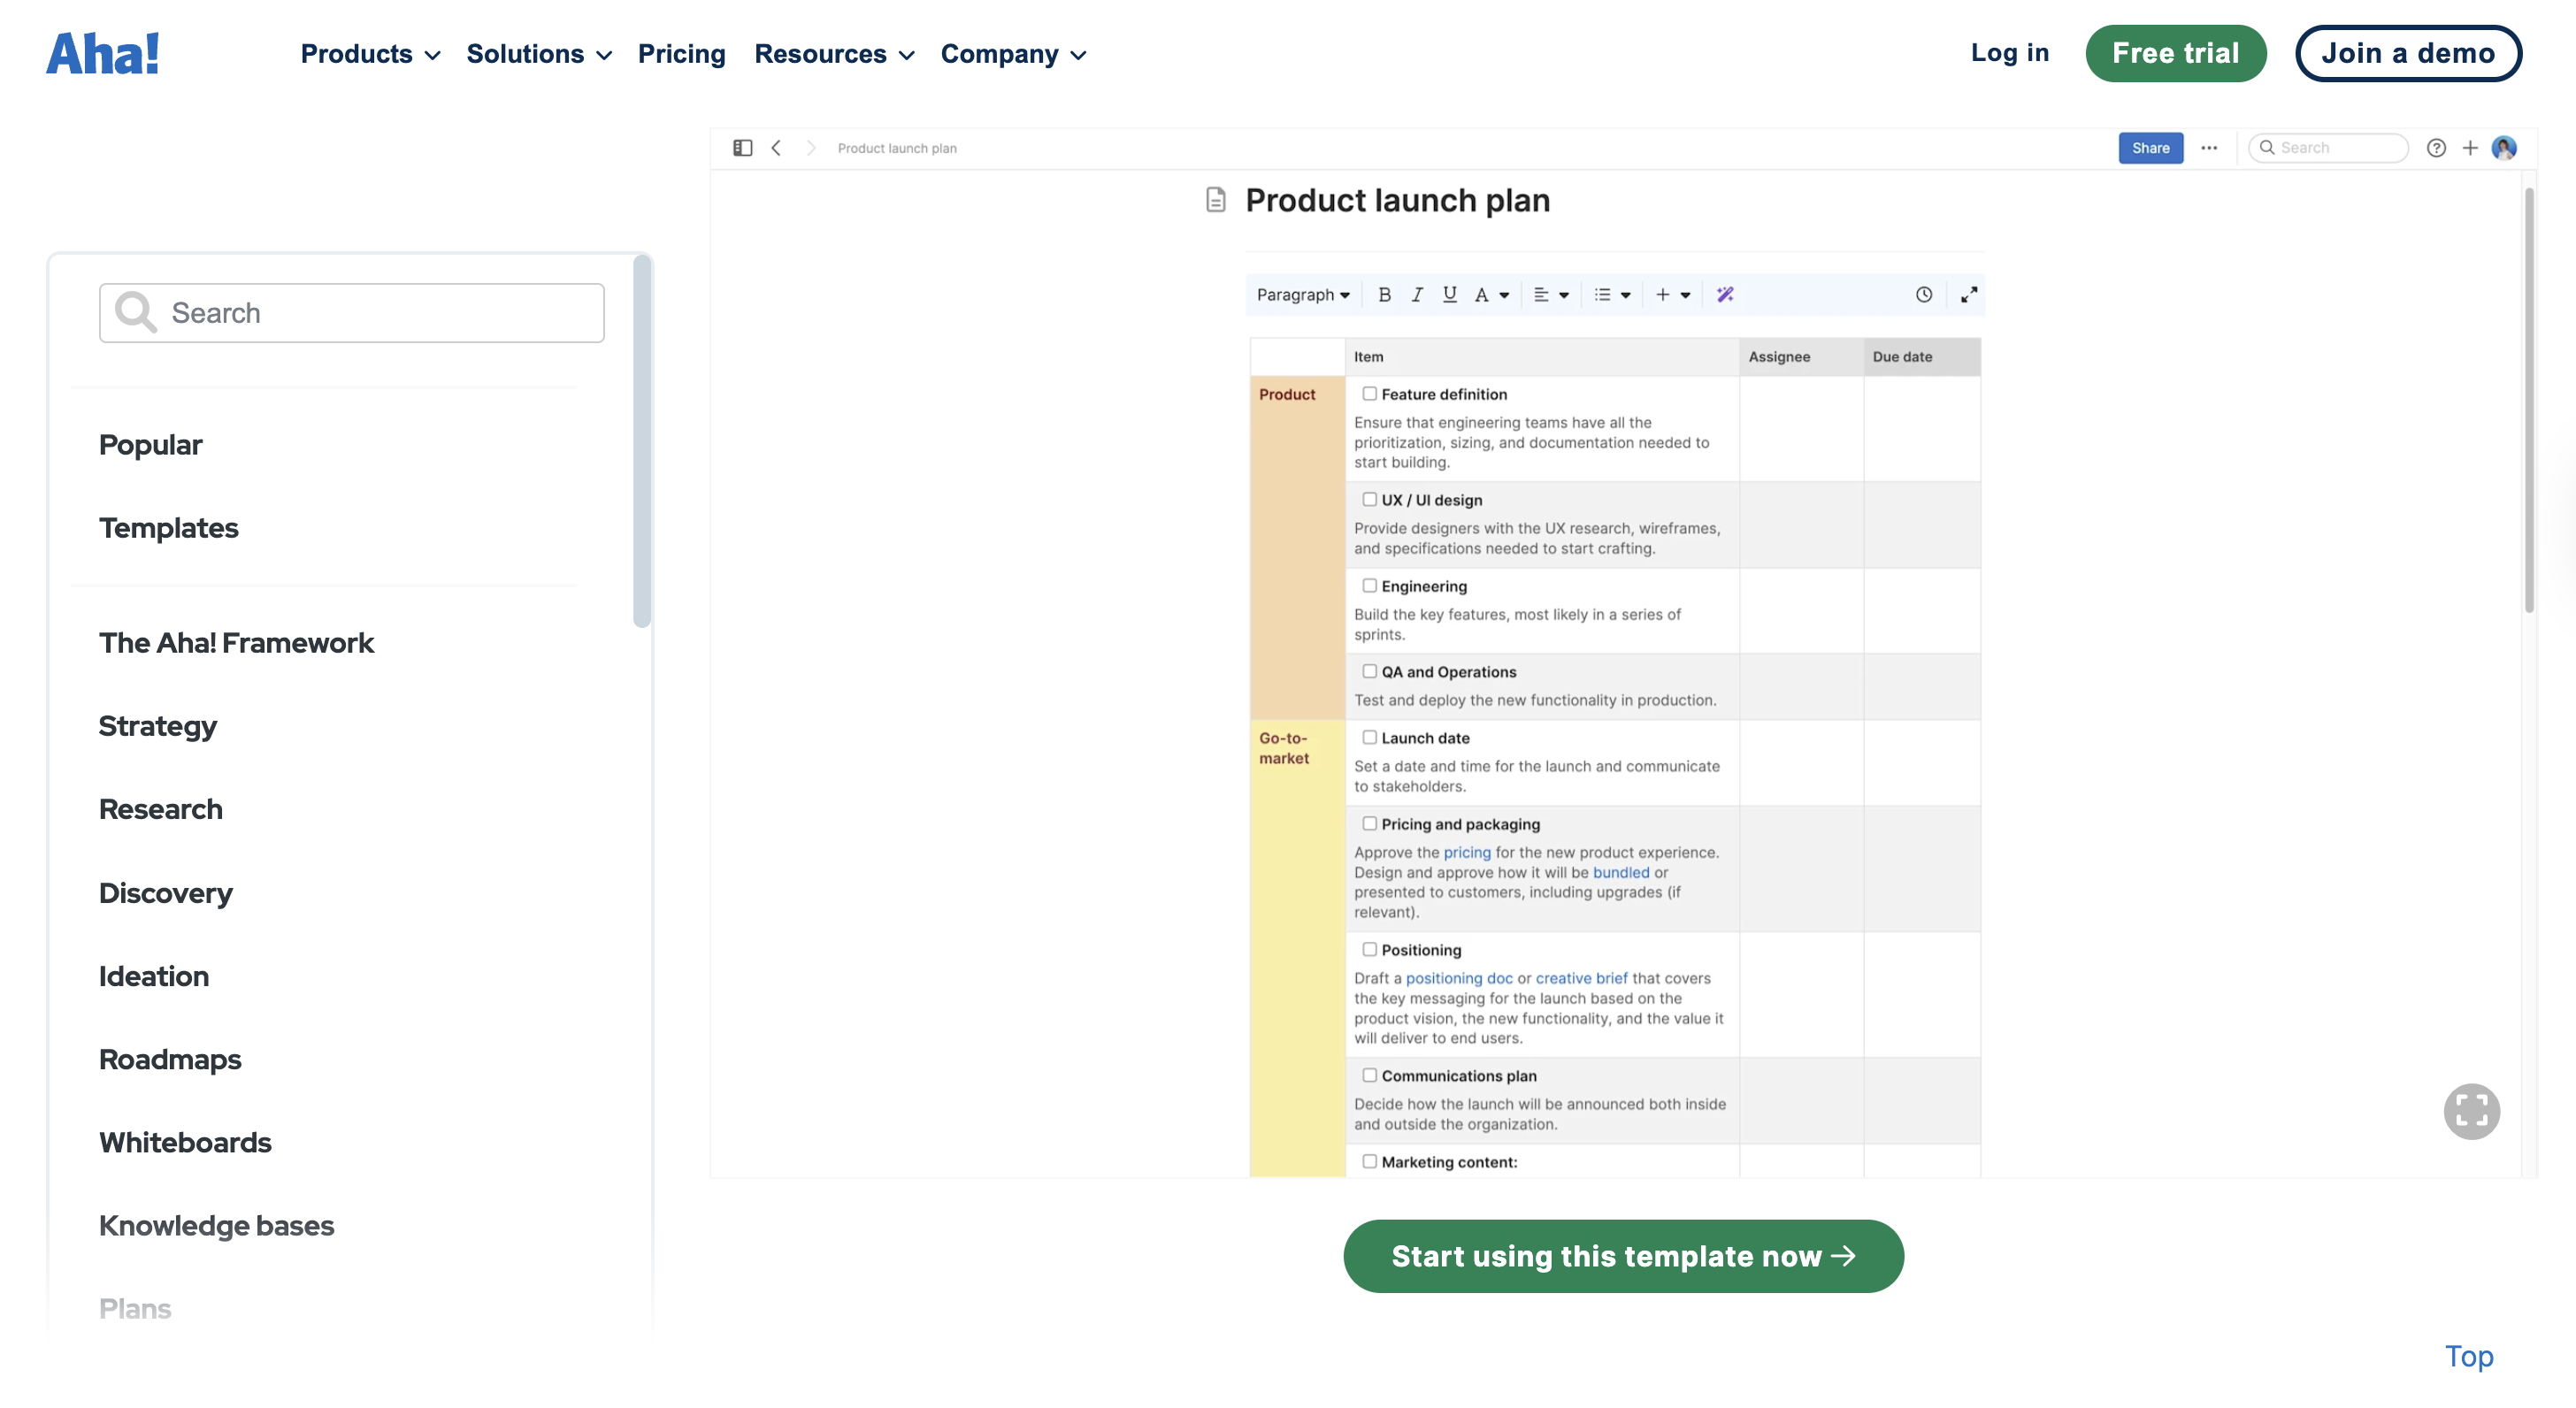
Task: Select the Research category
Action: 160,809
